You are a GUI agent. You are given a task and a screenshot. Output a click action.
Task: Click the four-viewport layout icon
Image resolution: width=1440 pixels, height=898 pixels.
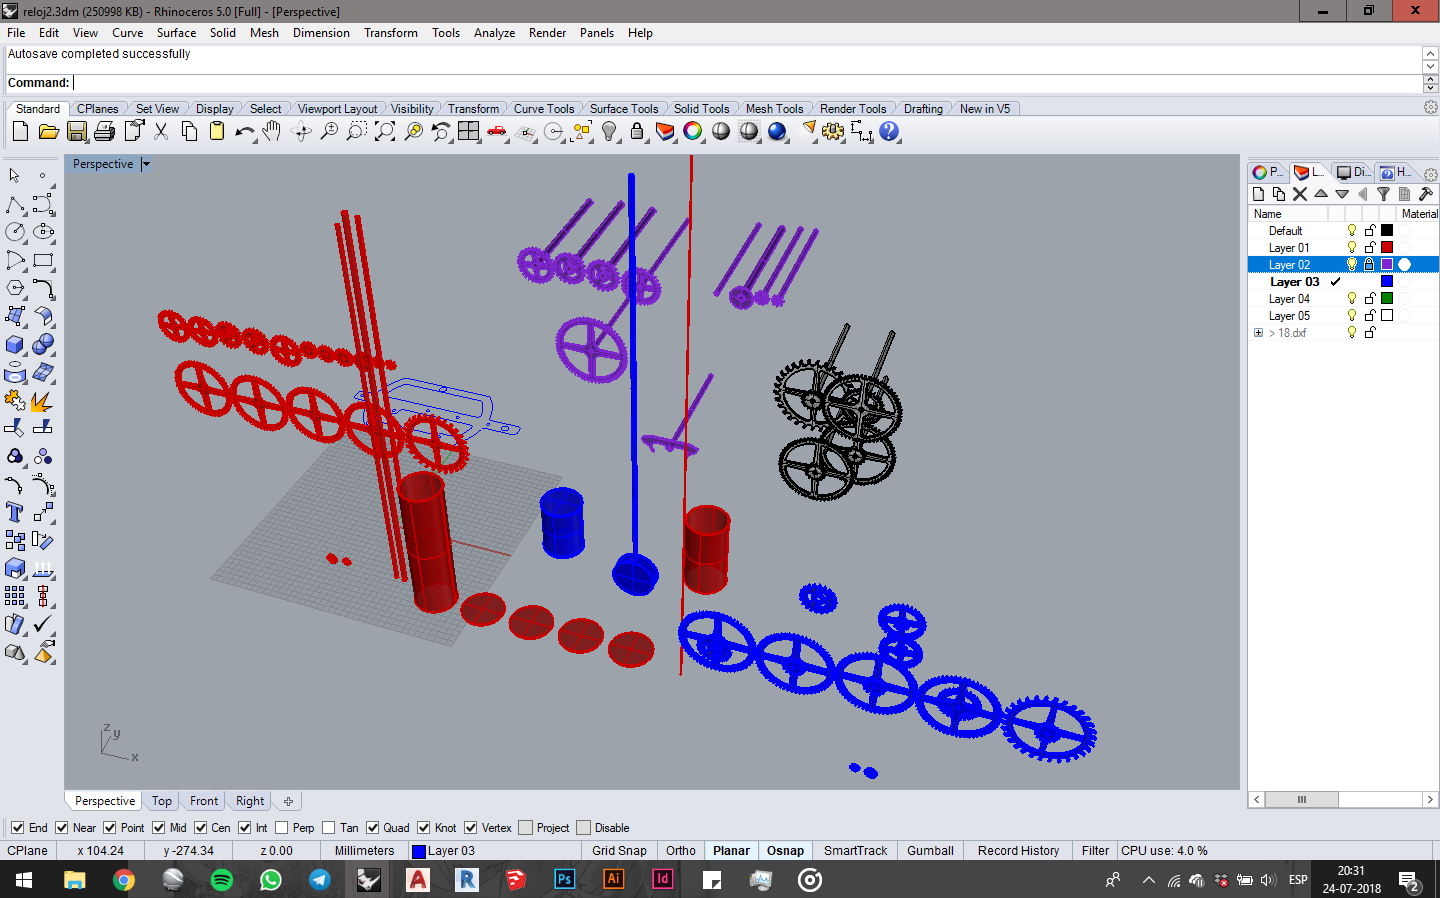coord(469,131)
